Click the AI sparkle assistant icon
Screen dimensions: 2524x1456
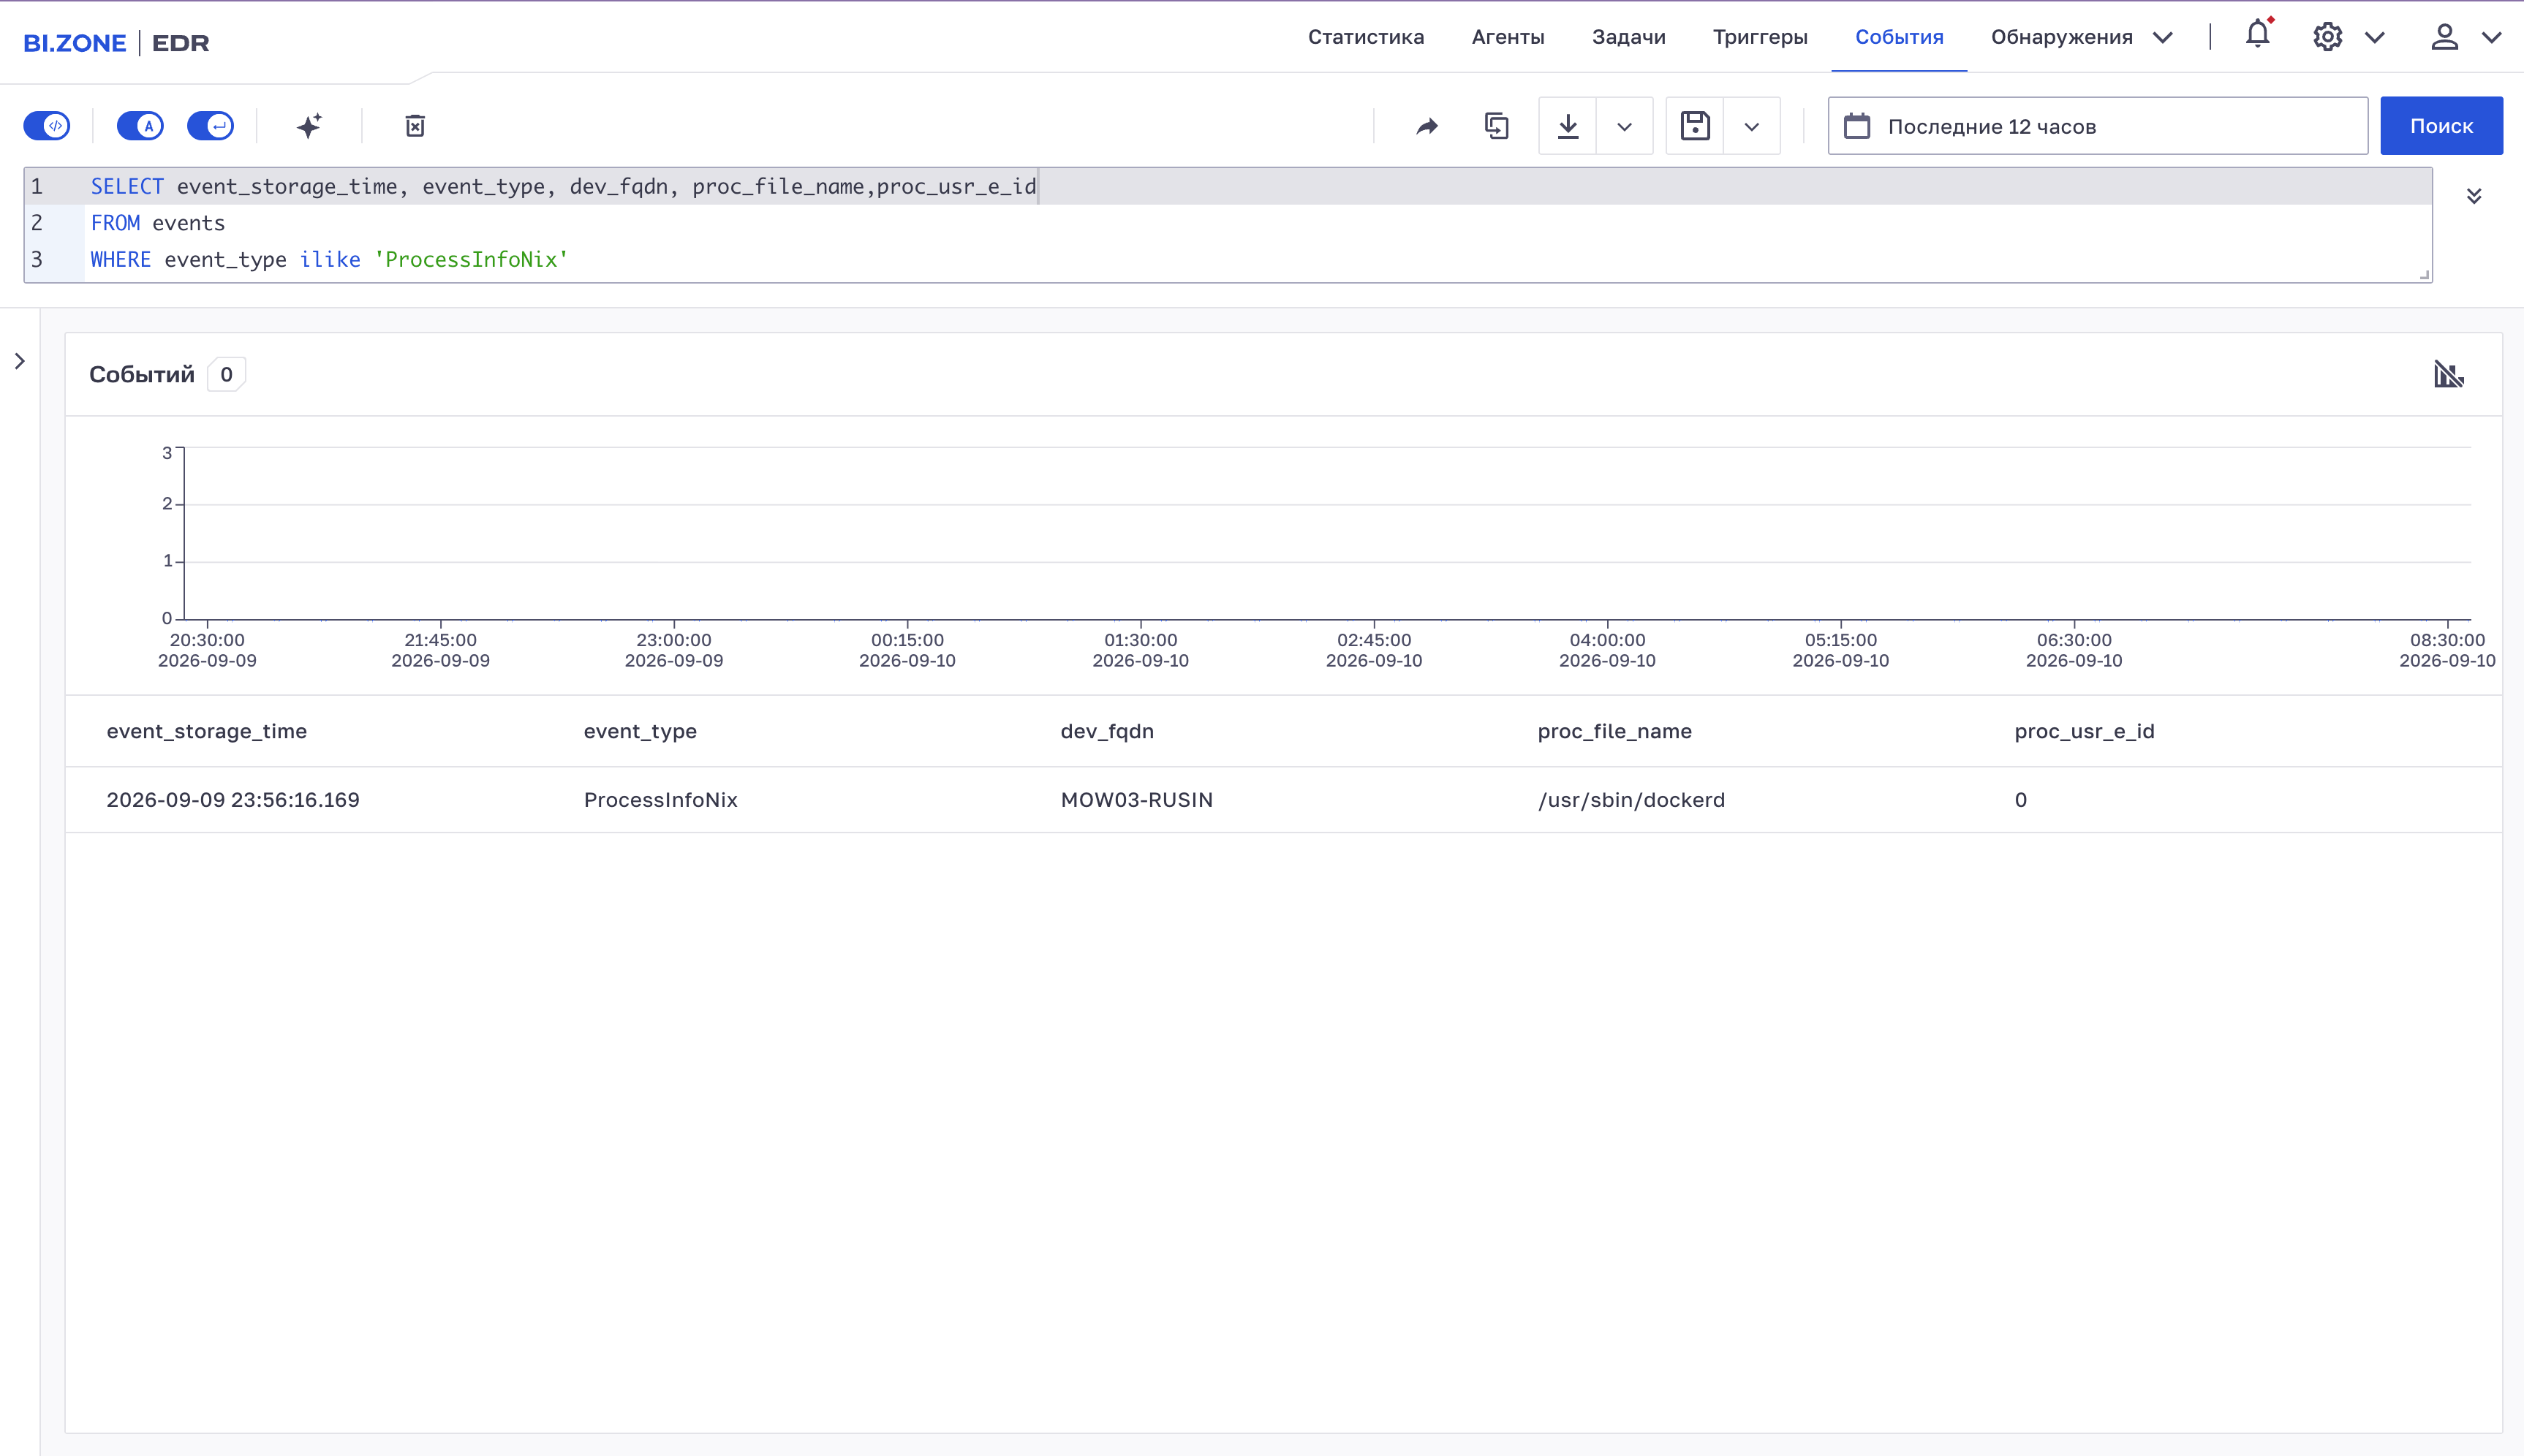click(309, 126)
